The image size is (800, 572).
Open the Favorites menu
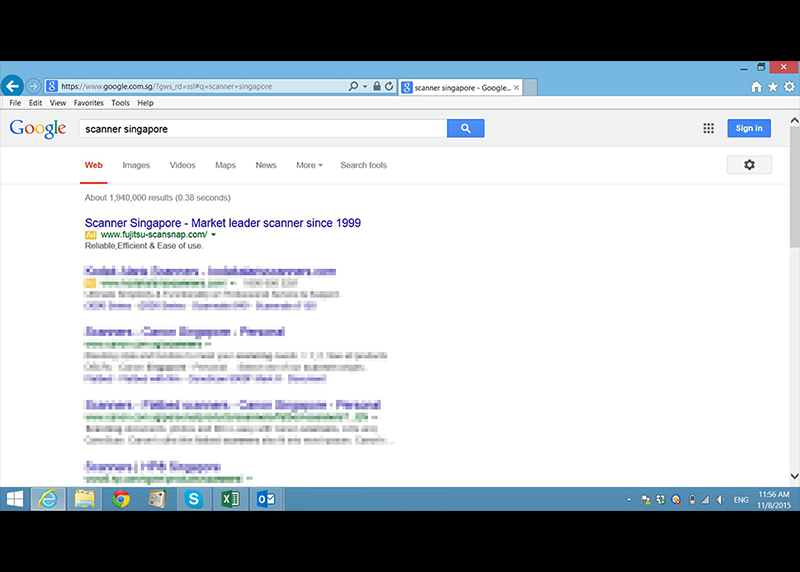point(88,103)
